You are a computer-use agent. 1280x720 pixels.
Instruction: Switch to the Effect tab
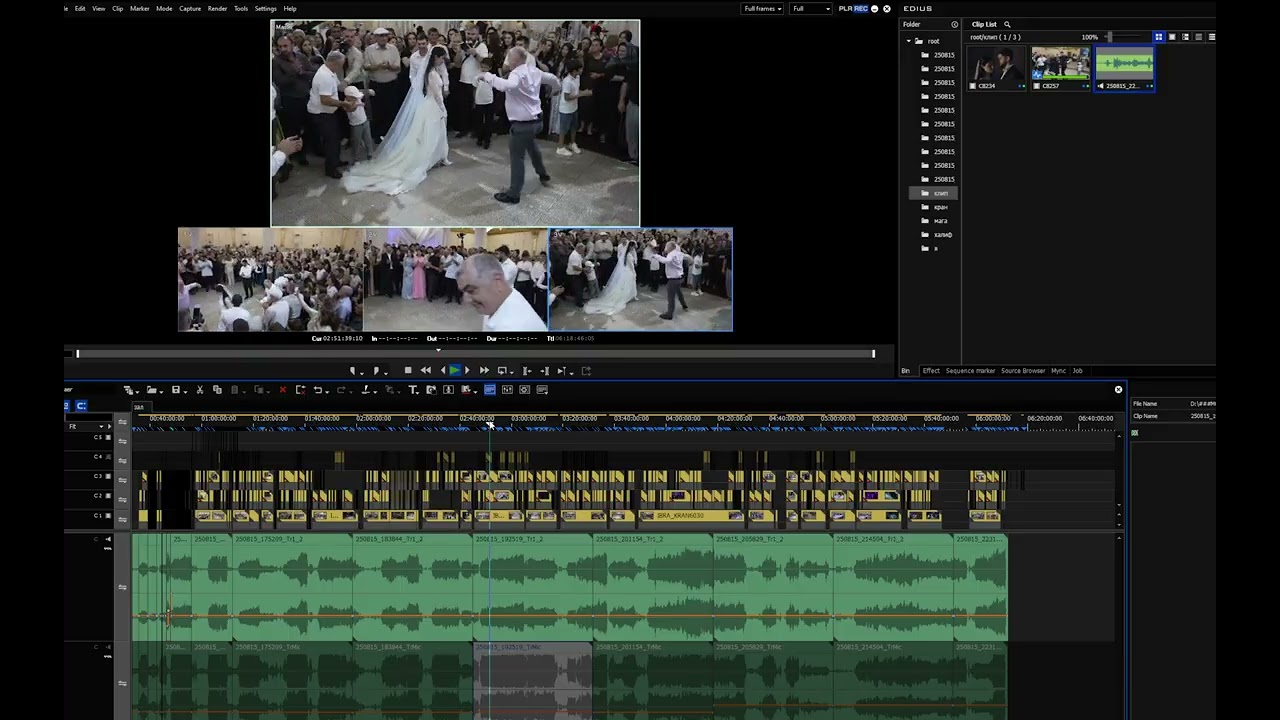(x=931, y=371)
